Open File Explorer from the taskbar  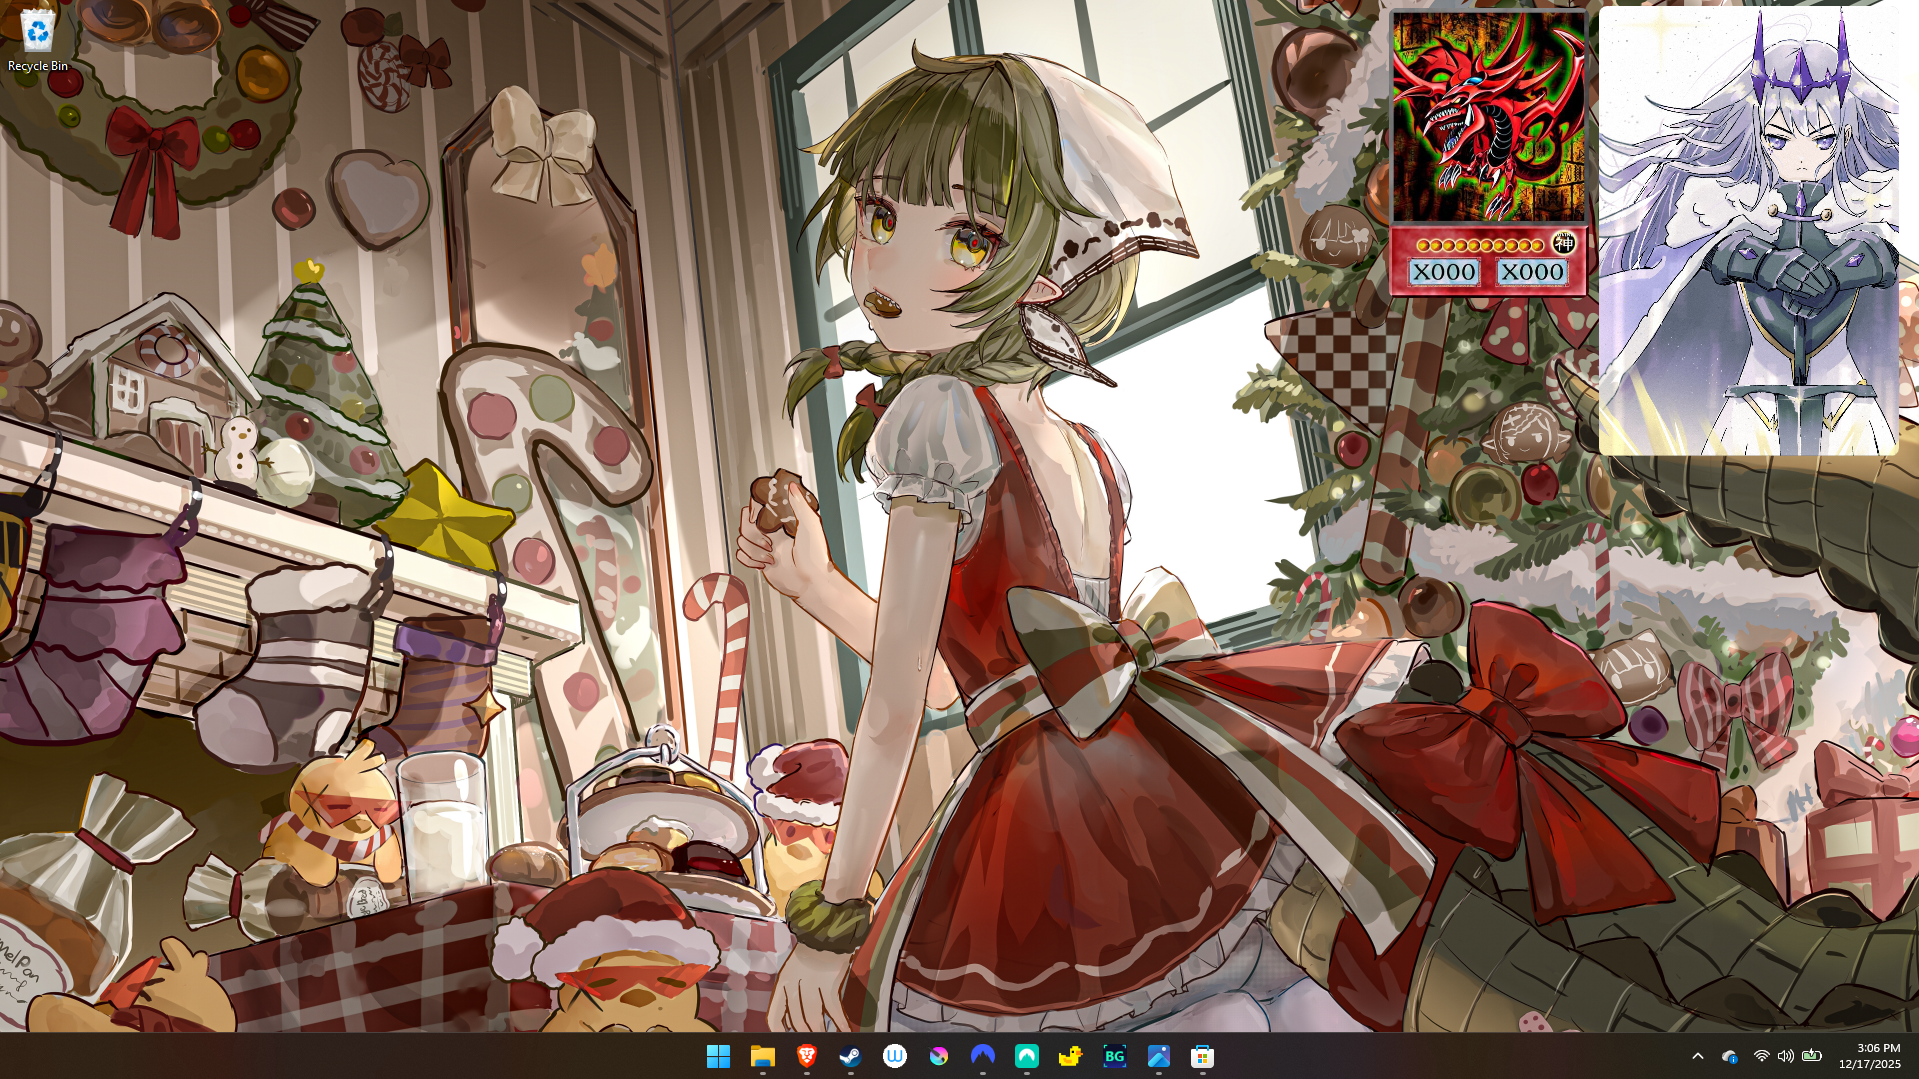[763, 1056]
